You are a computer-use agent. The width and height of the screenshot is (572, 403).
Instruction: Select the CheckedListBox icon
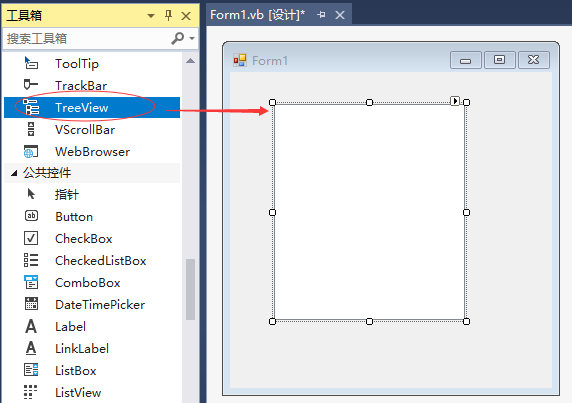pyautogui.click(x=31, y=260)
